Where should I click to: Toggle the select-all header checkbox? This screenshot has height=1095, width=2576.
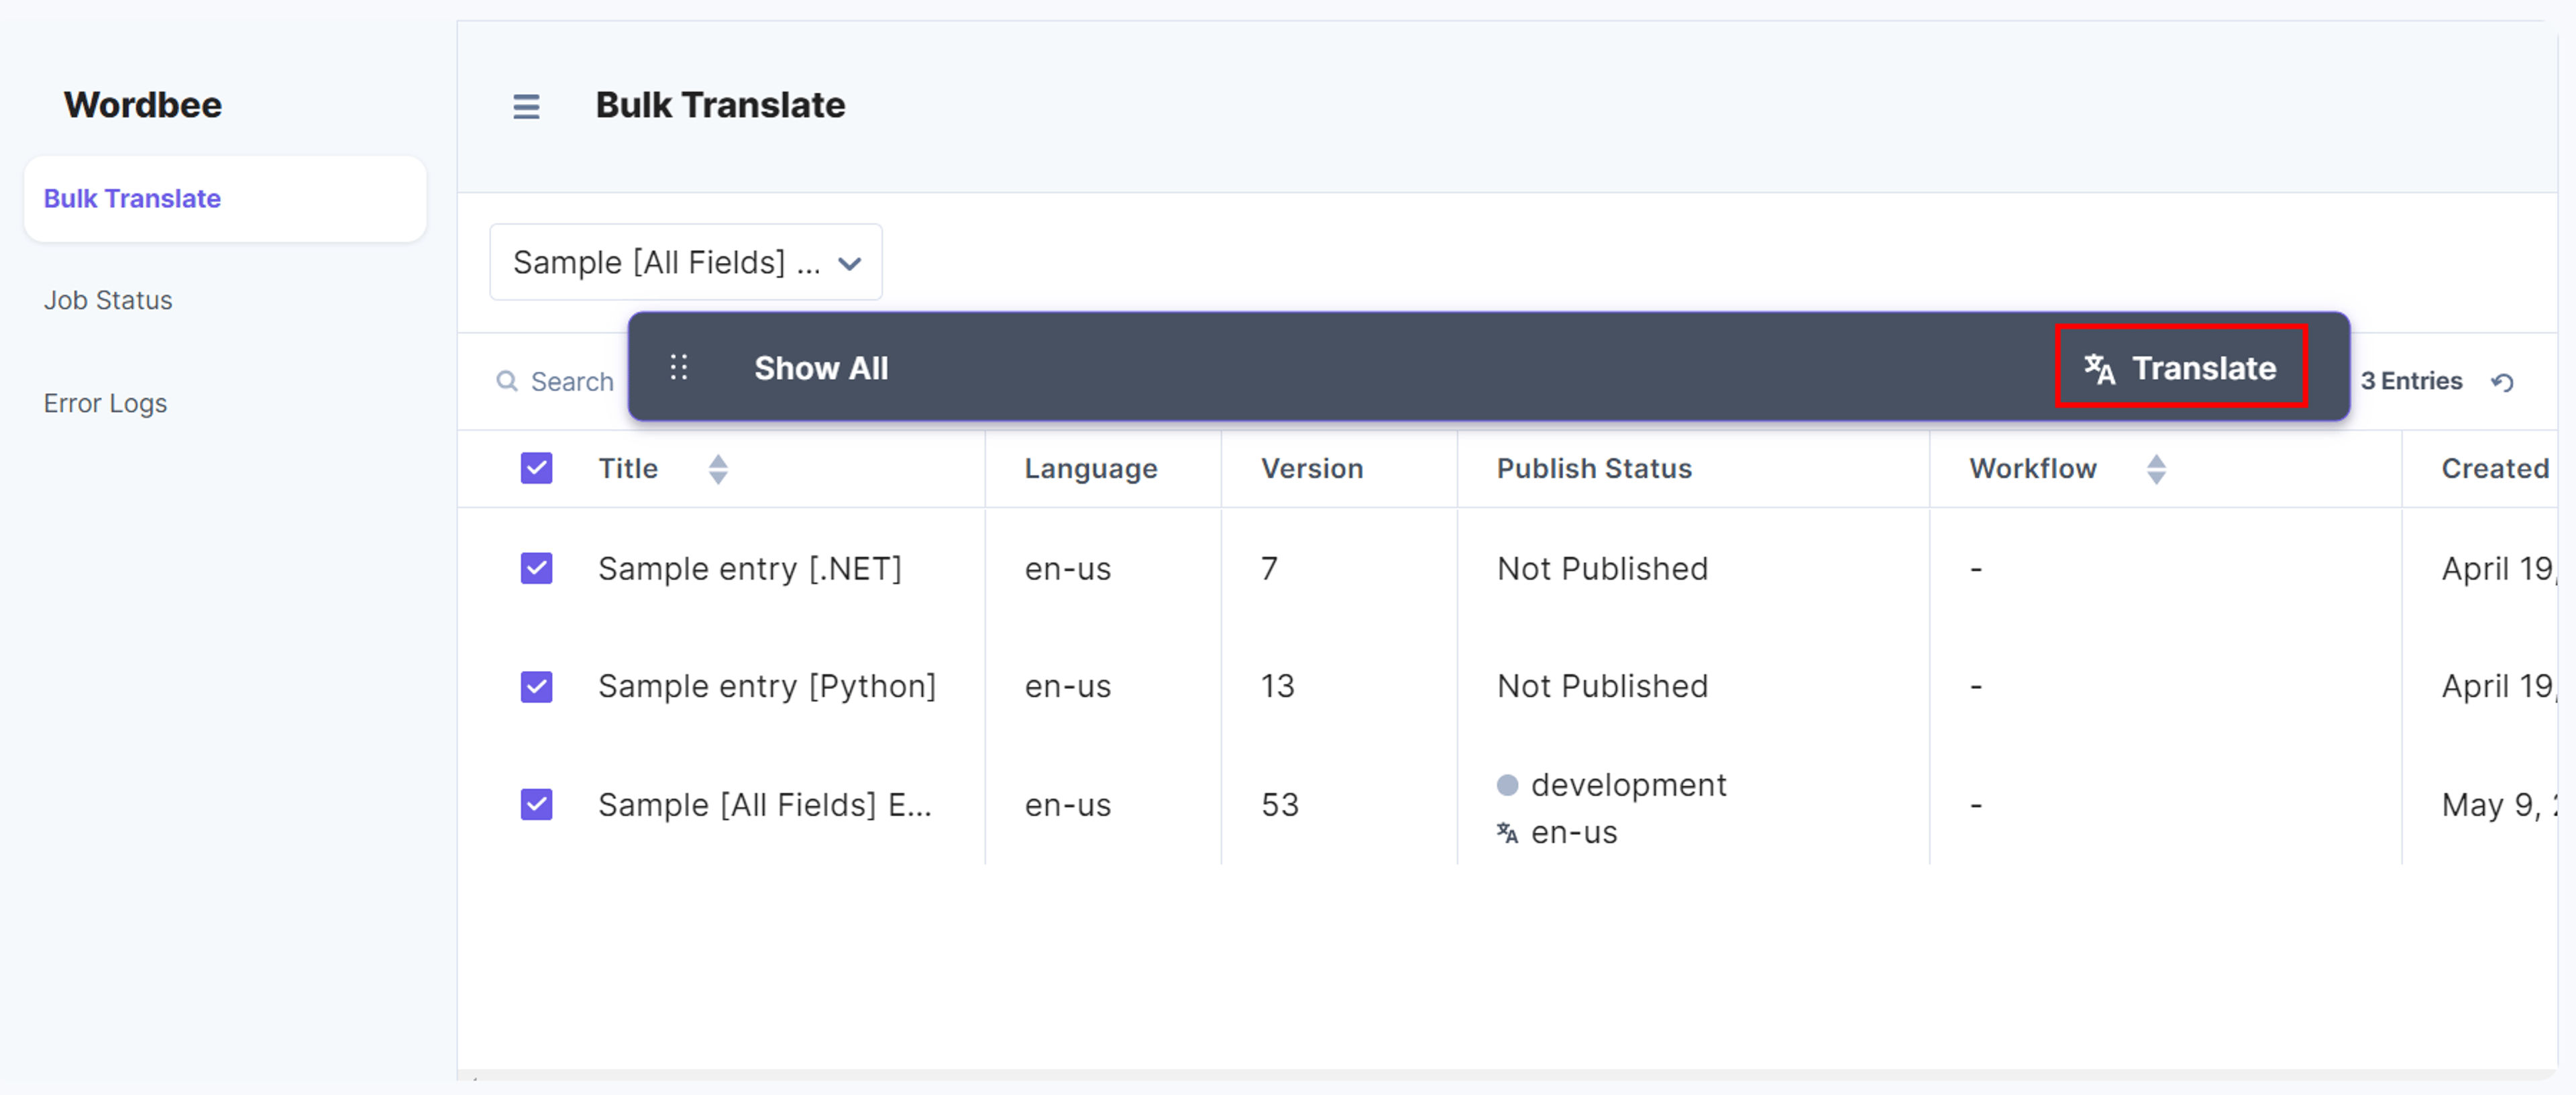536,468
